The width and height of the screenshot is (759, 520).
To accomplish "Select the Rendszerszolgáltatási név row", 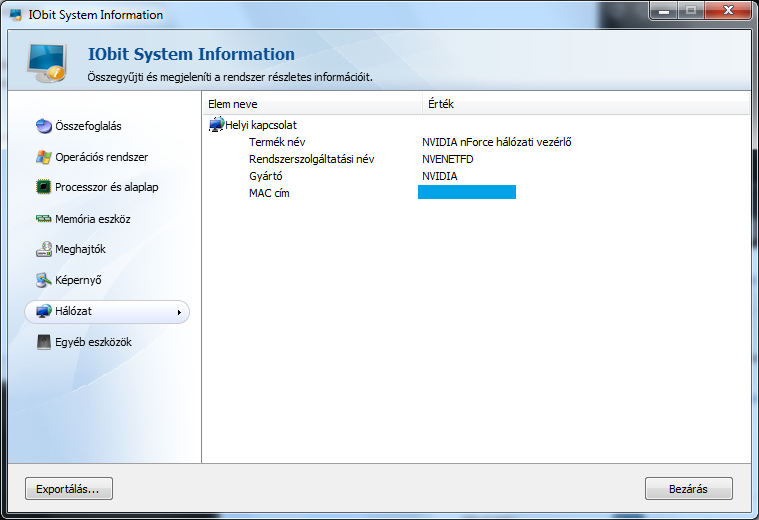I will tap(311, 159).
